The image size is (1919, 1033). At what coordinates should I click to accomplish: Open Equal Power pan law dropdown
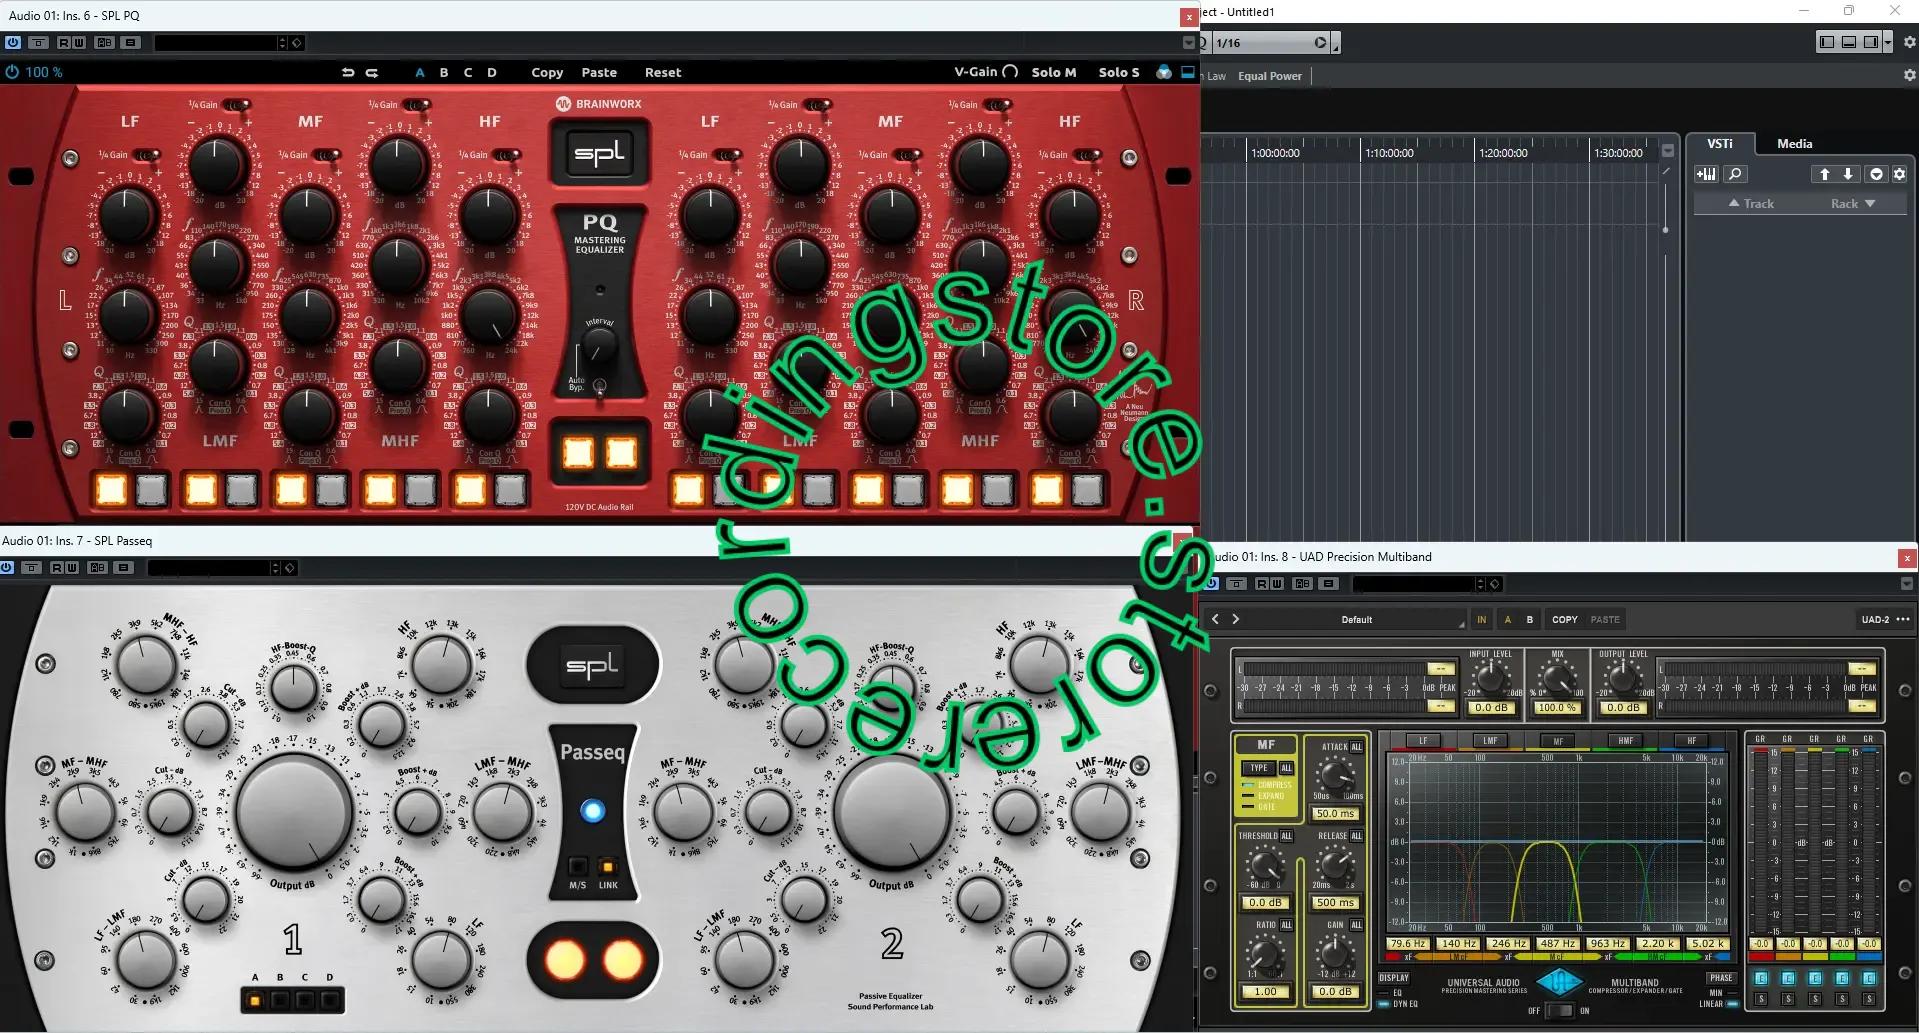1270,76
